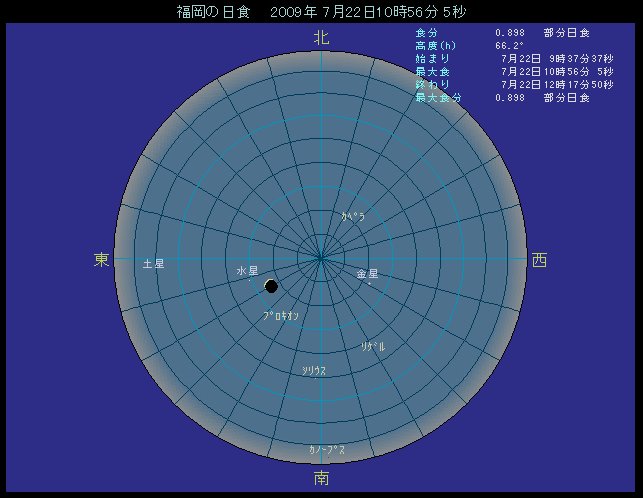Click the 西 (west) compass label

pyautogui.click(x=539, y=260)
